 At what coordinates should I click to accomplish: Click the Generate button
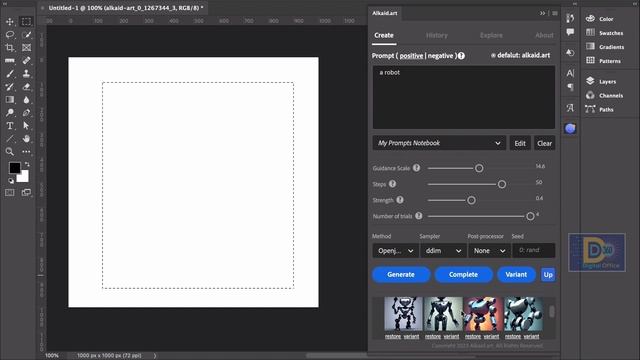(x=401, y=275)
